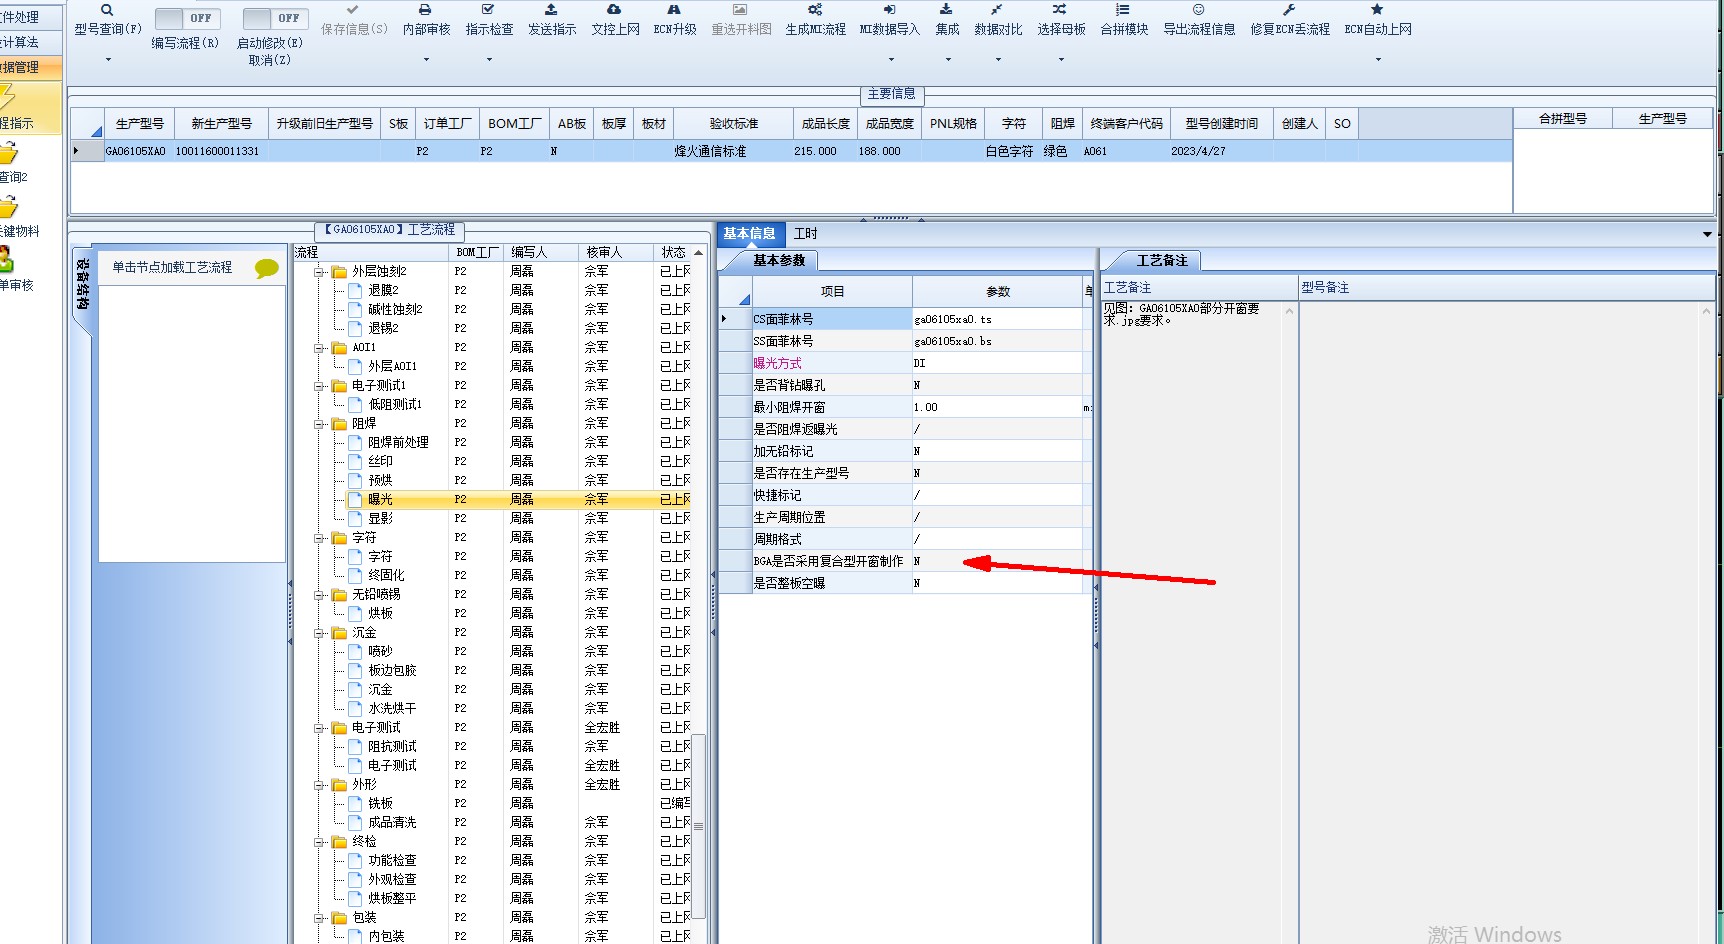Click the 集成 download icon
Viewport: 1724px width, 944px height.
[x=946, y=10]
